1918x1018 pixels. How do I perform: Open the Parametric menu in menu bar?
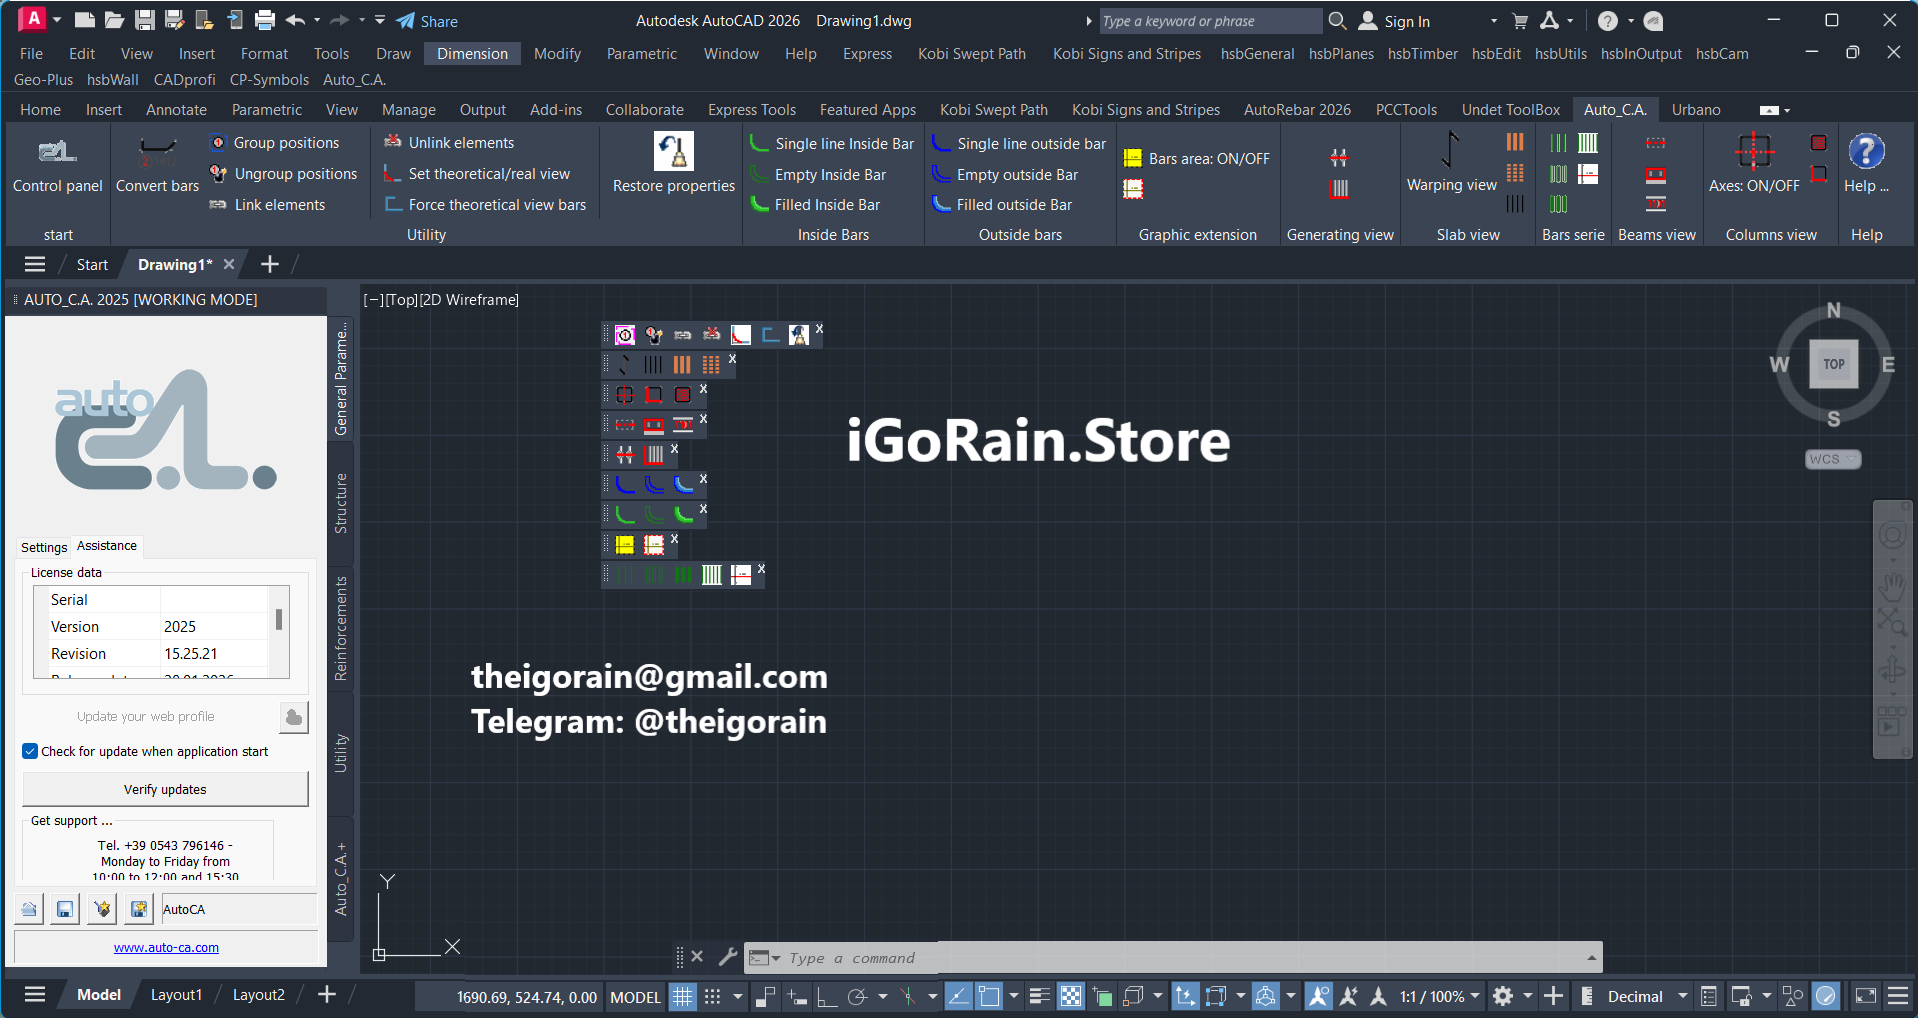(641, 54)
